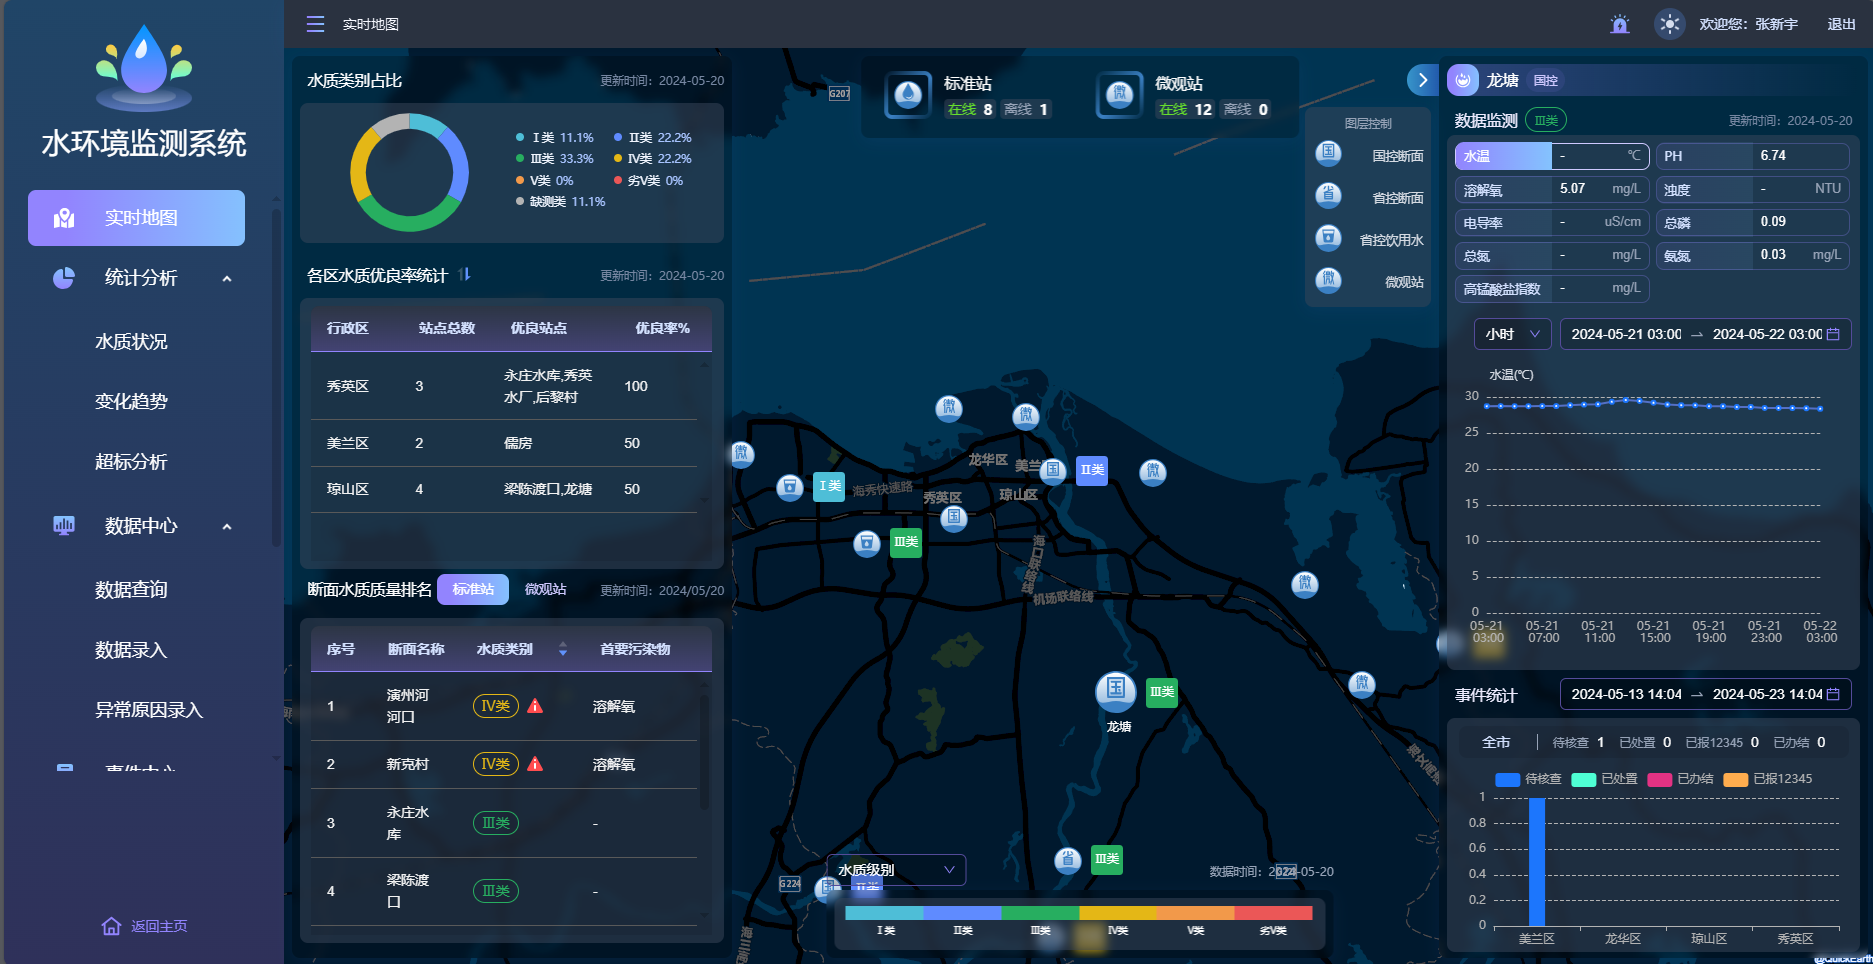Sort by 水质类别 column arrows
This screenshot has height=964, width=1873.
tap(563, 649)
